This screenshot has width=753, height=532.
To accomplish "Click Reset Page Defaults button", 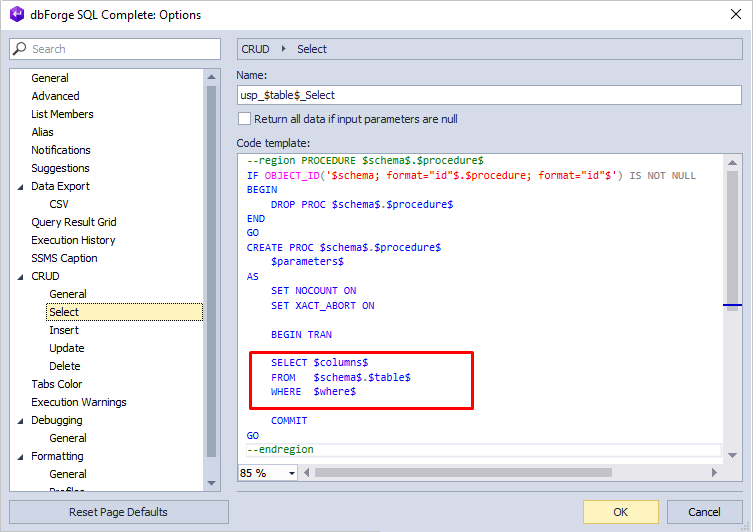I will coord(119,512).
